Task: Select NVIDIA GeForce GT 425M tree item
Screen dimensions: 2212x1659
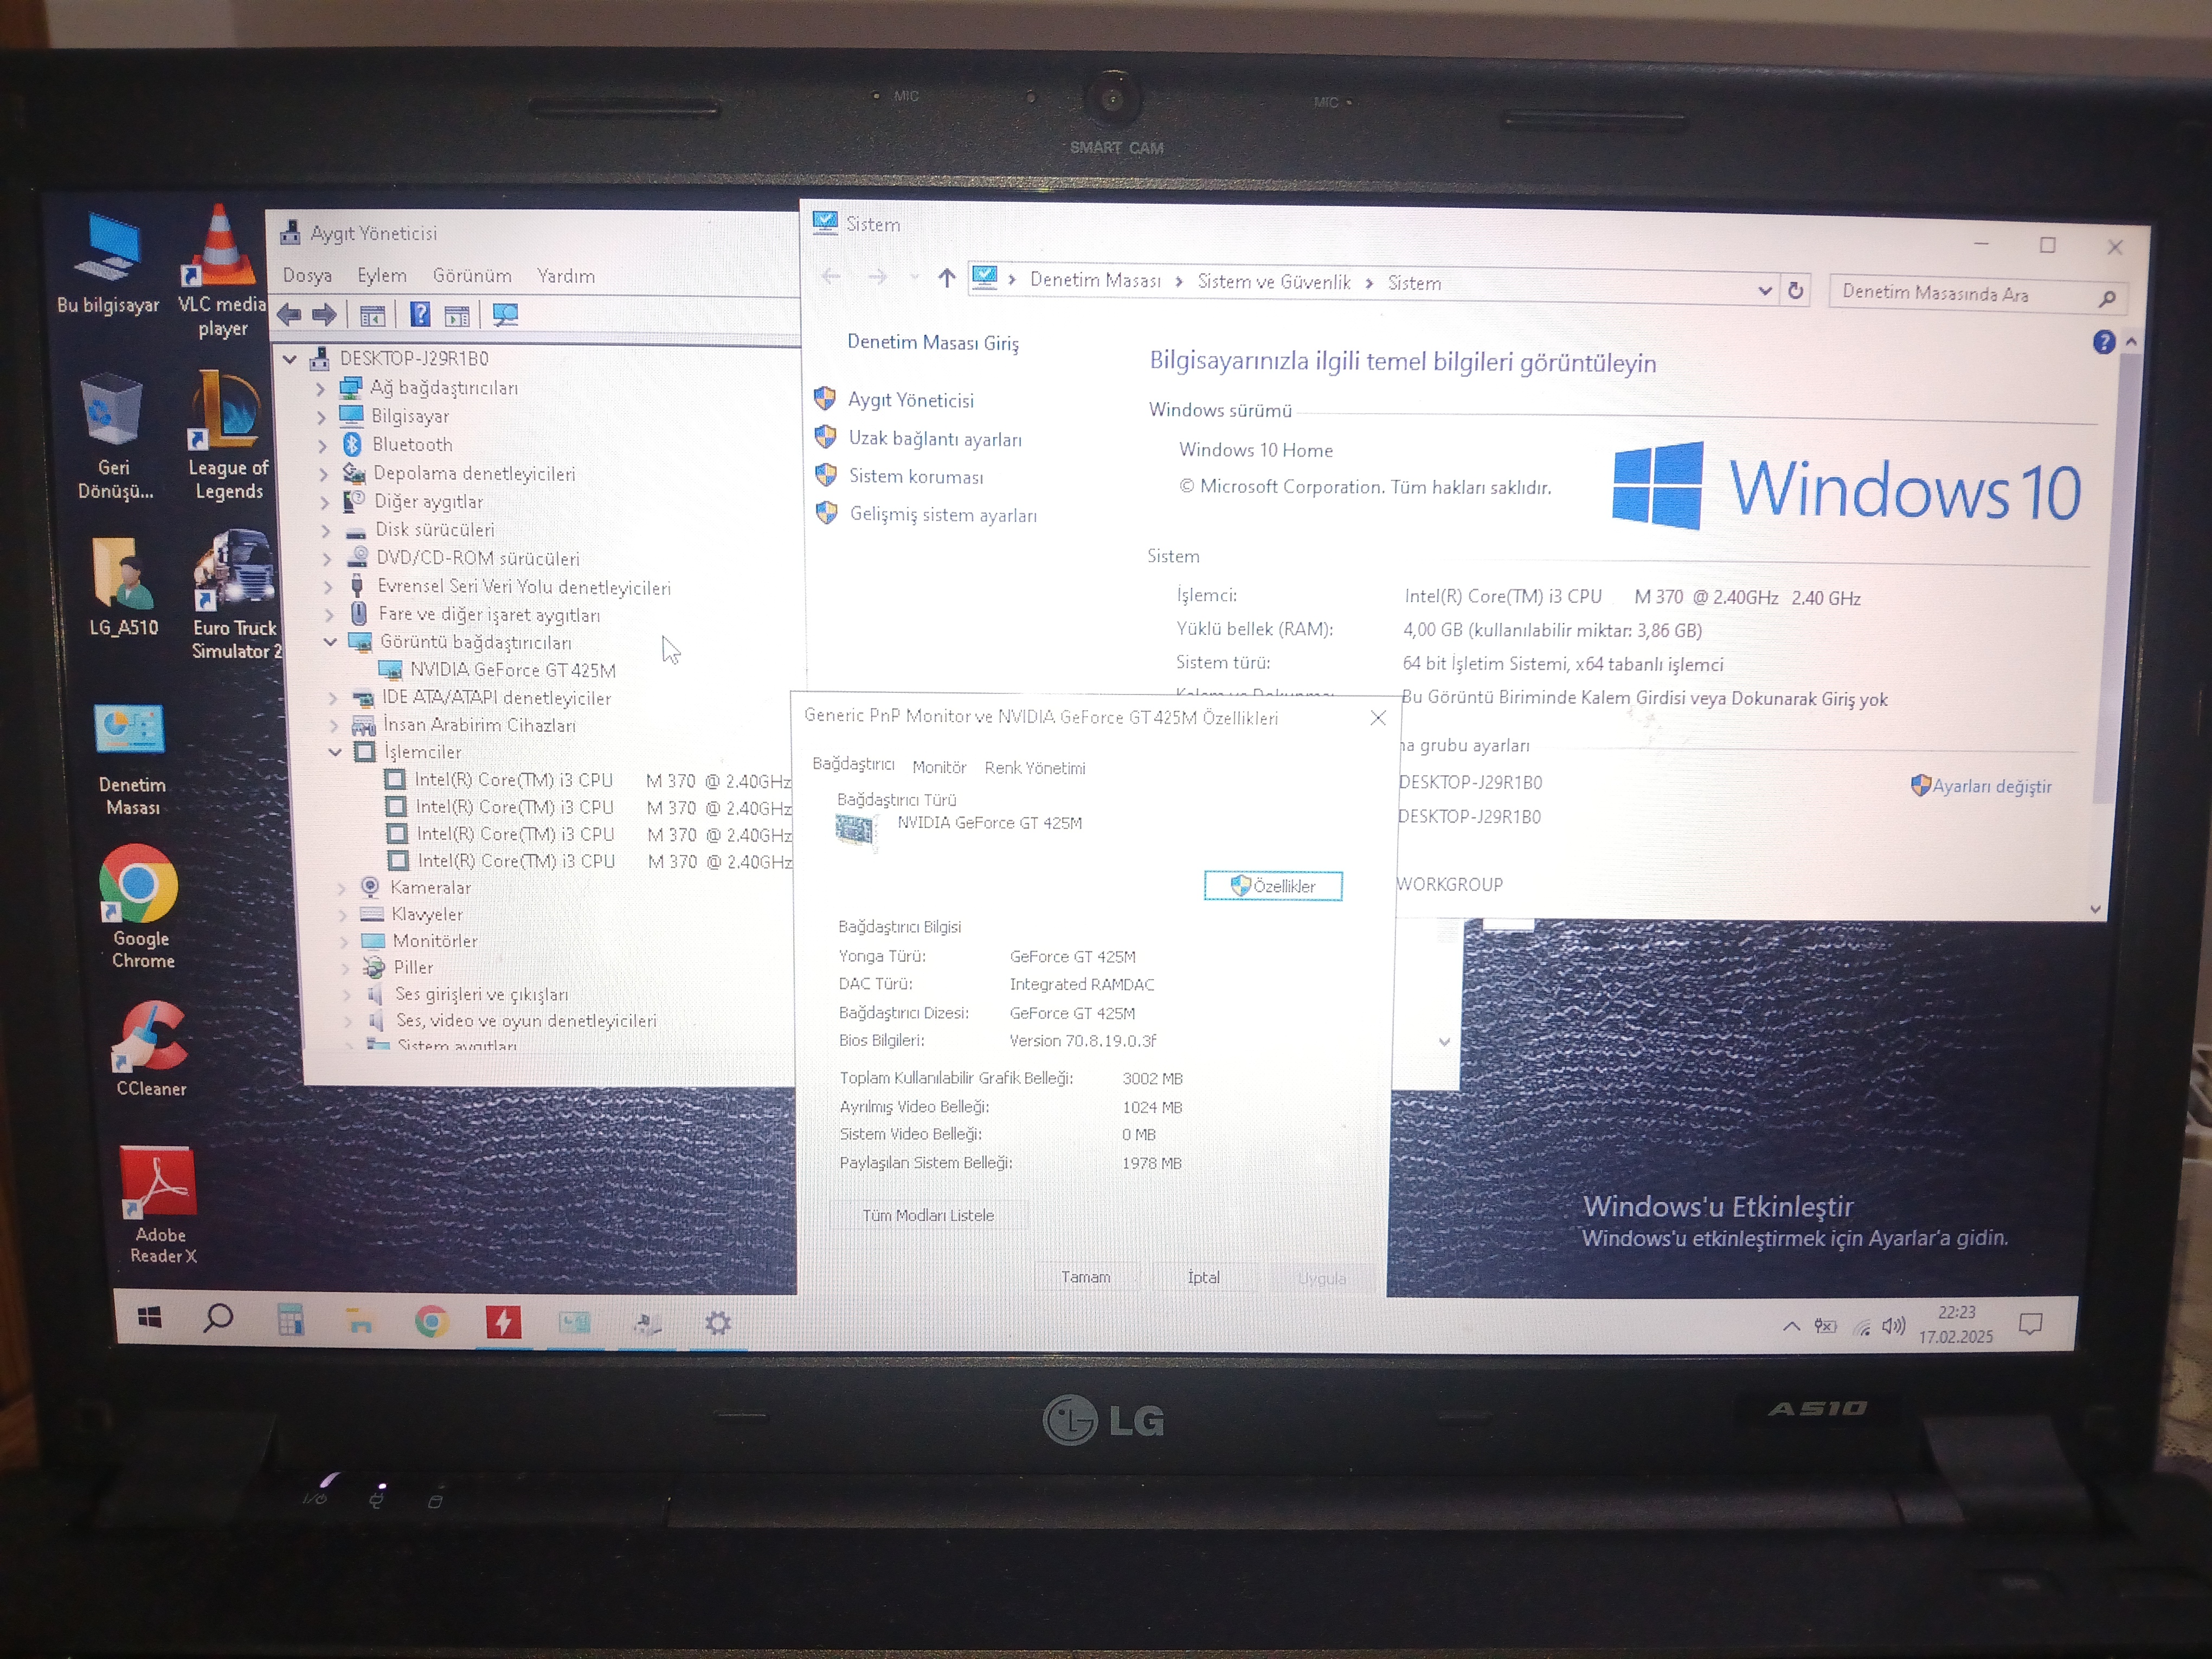Action: pyautogui.click(x=512, y=670)
